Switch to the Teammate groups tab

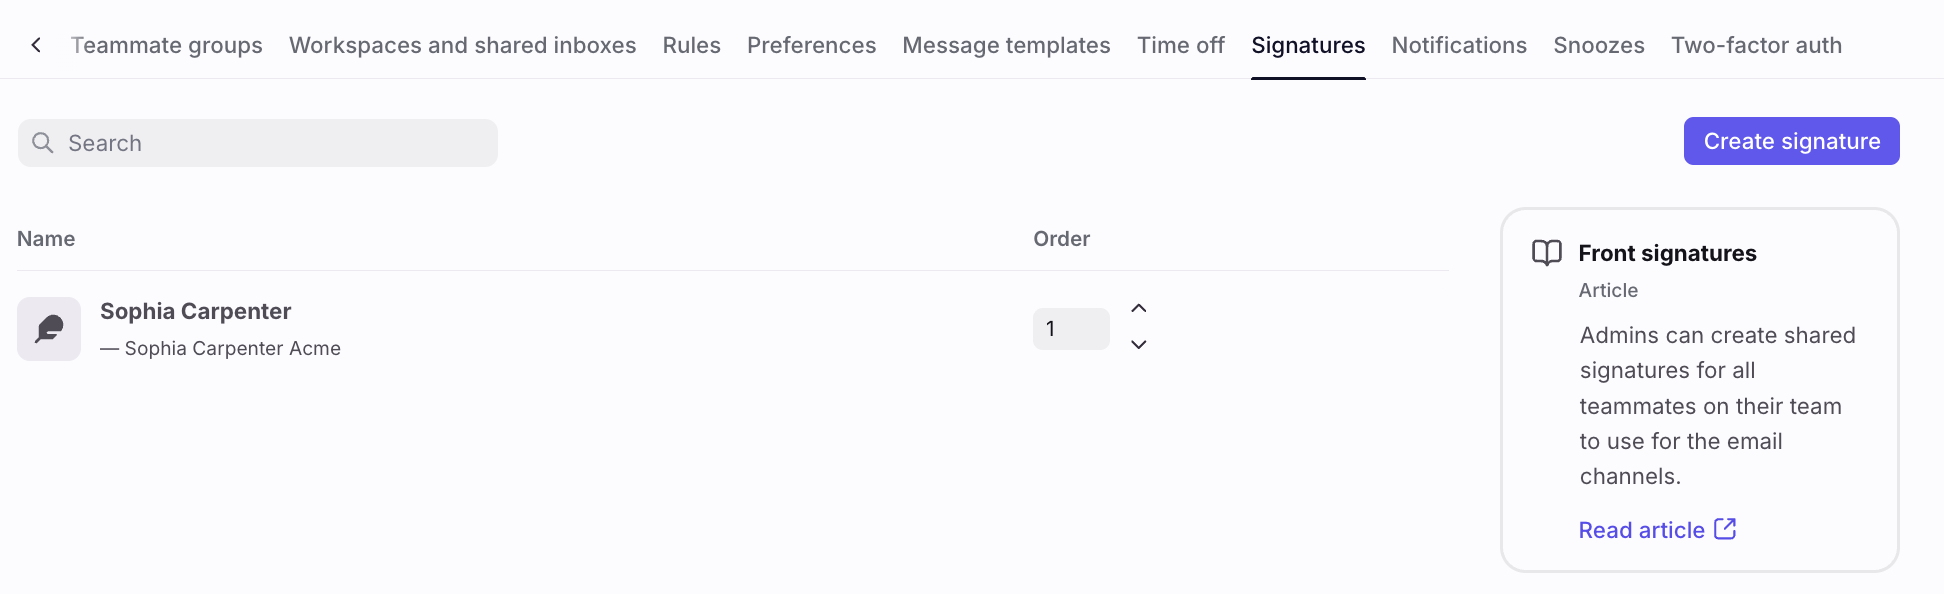[x=167, y=45]
